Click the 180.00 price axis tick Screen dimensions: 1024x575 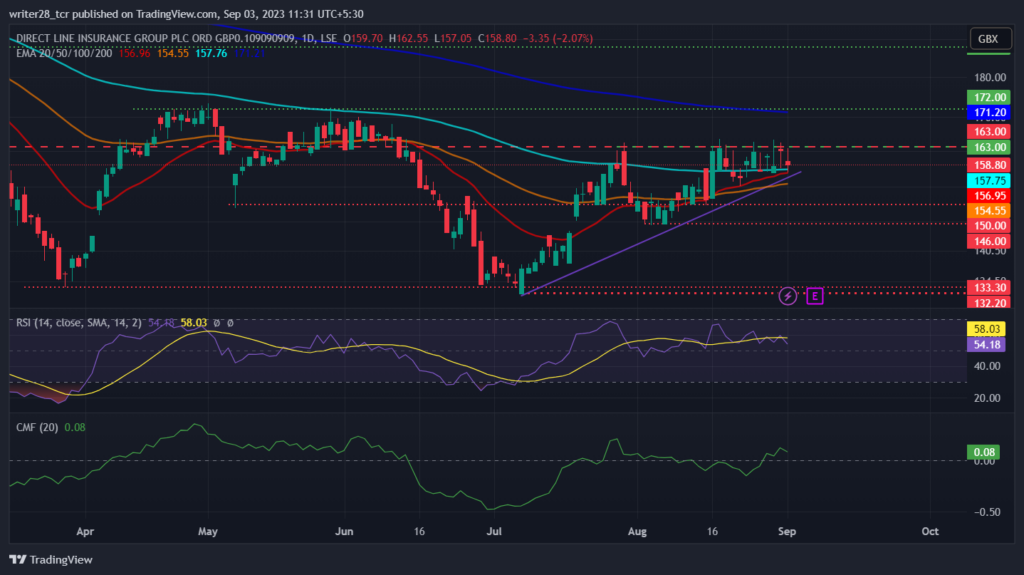(990, 77)
